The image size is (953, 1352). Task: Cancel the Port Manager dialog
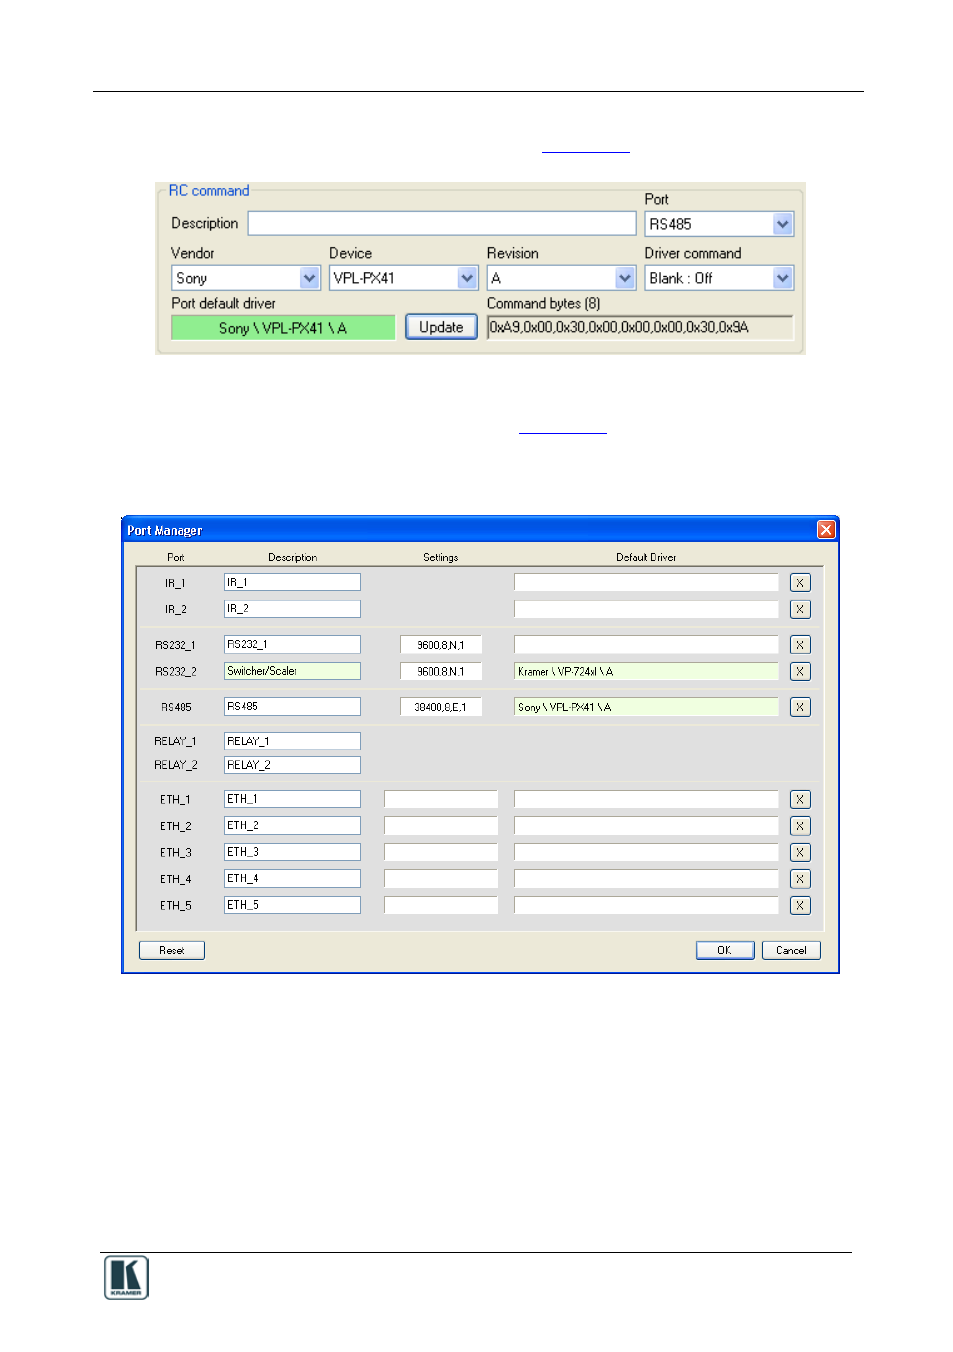[x=791, y=950]
